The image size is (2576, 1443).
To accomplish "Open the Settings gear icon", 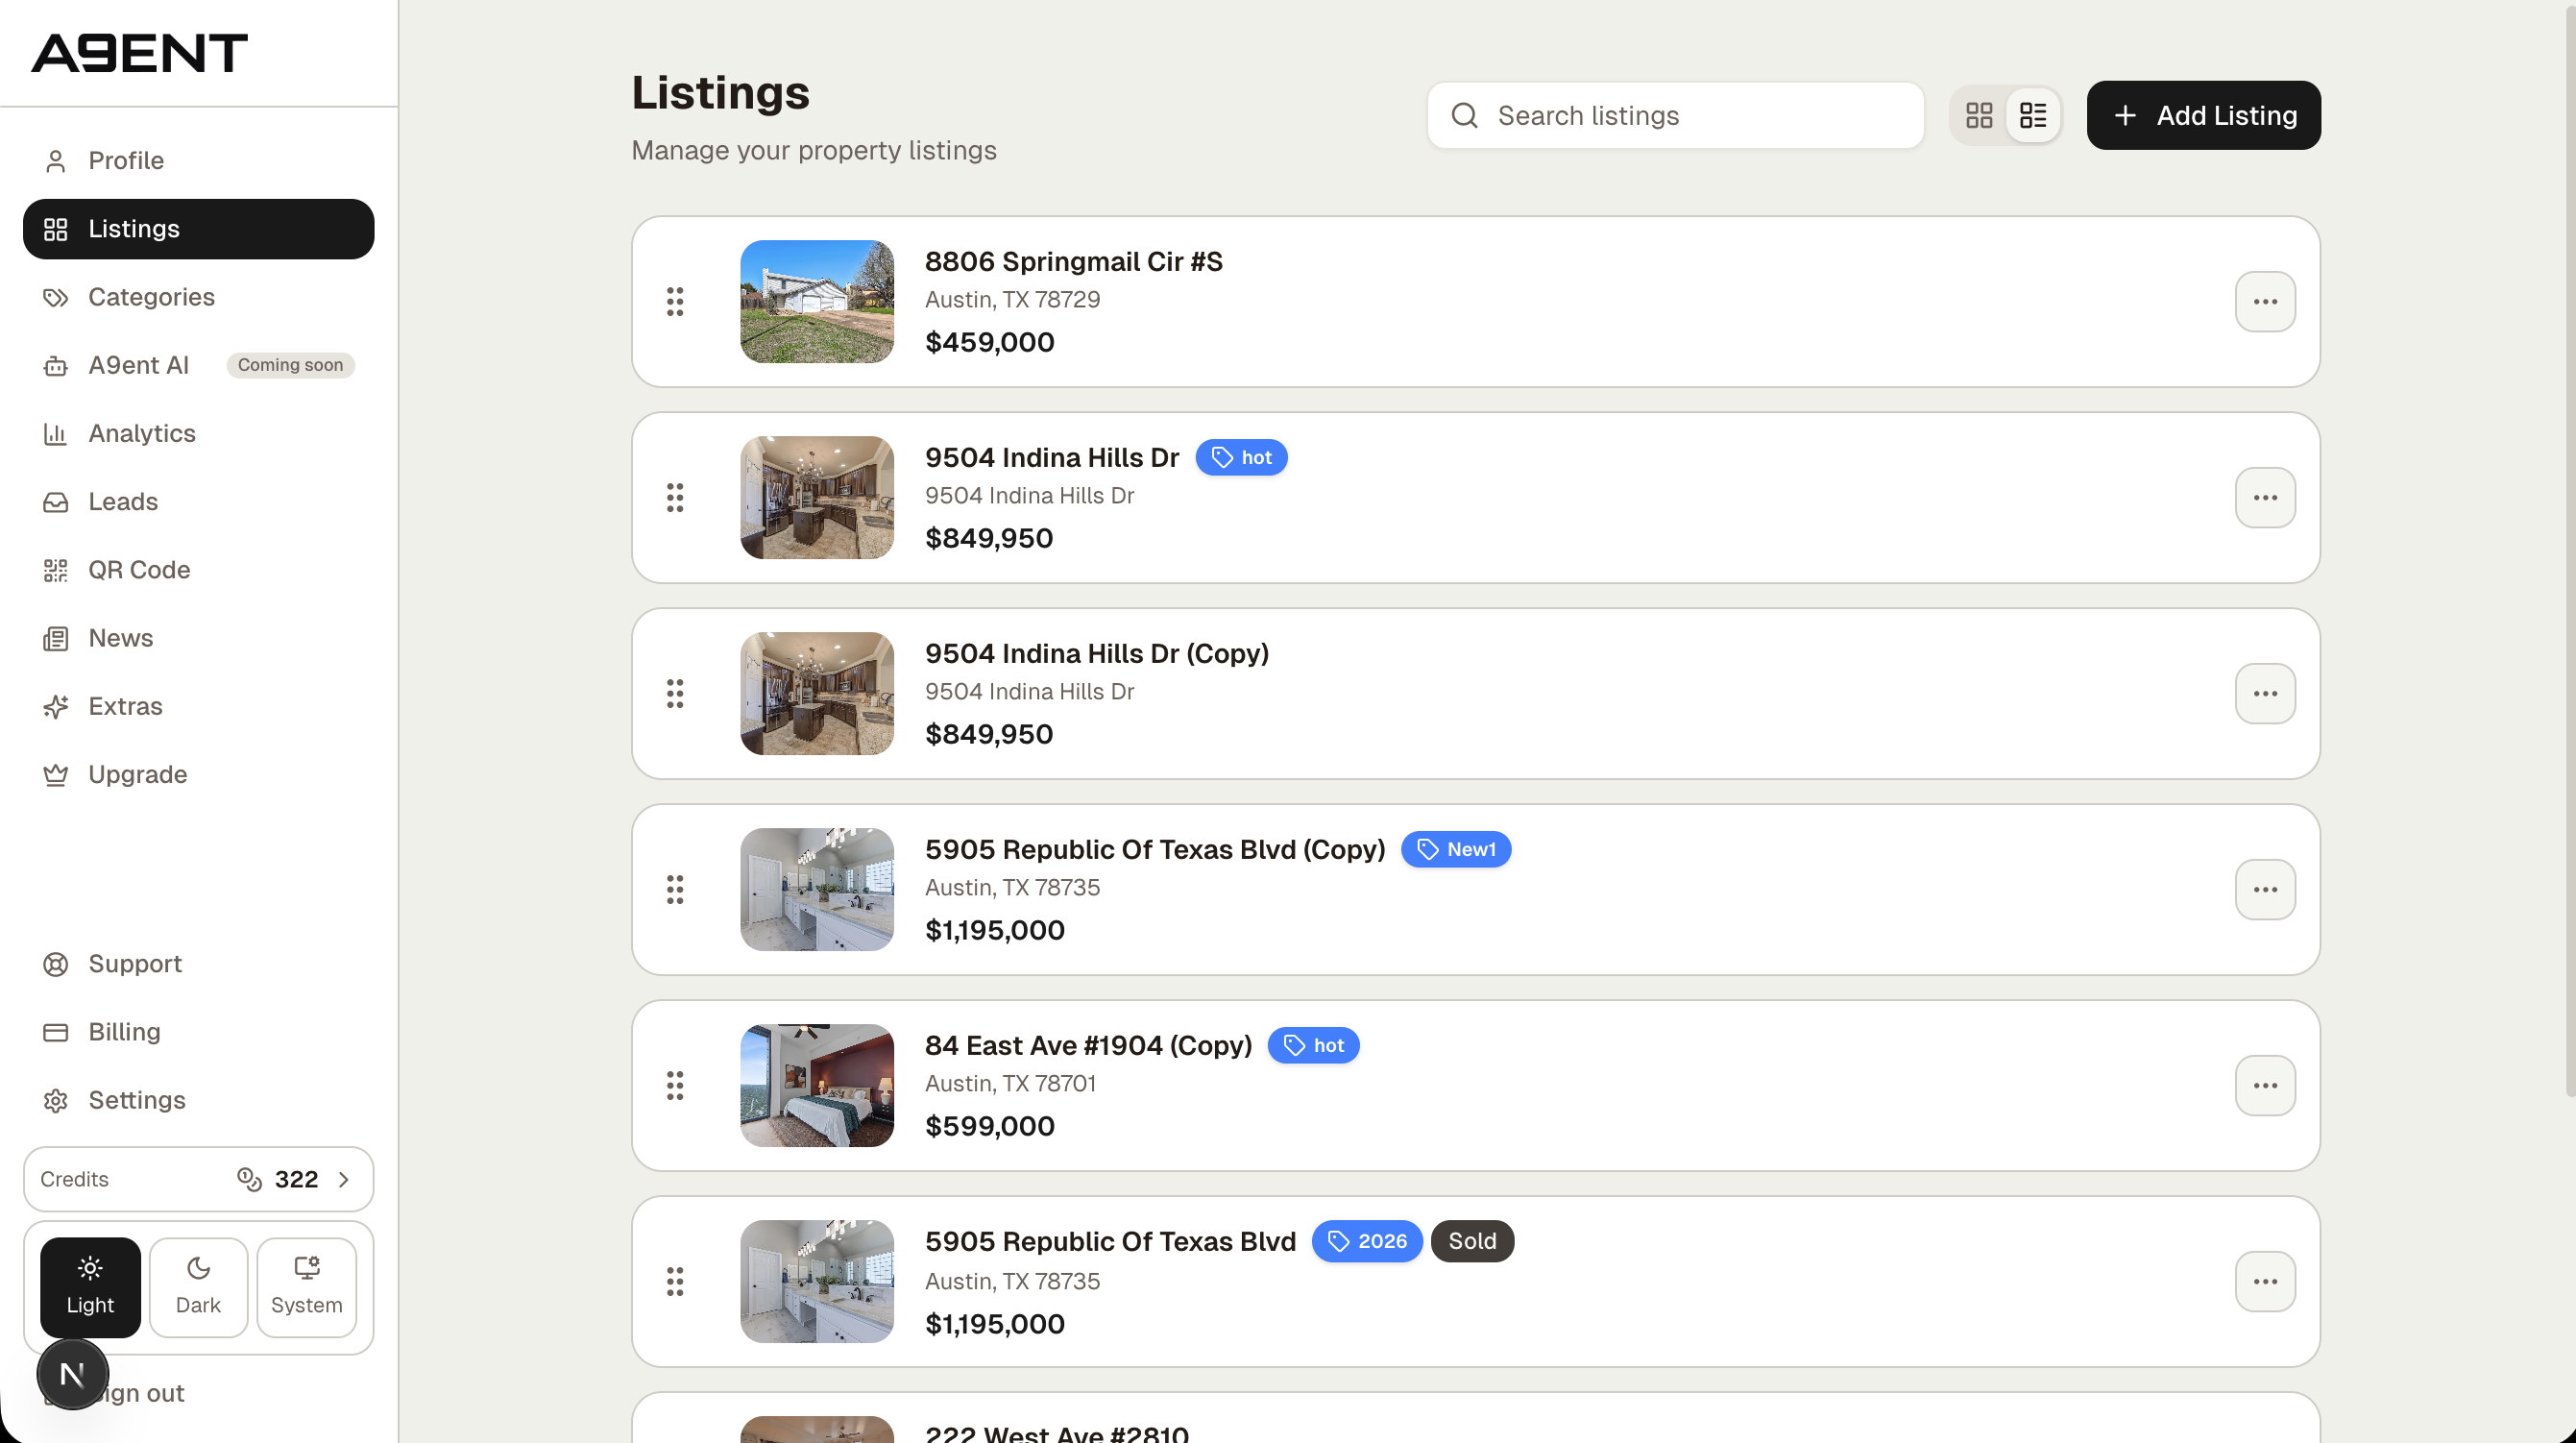I will (55, 1100).
